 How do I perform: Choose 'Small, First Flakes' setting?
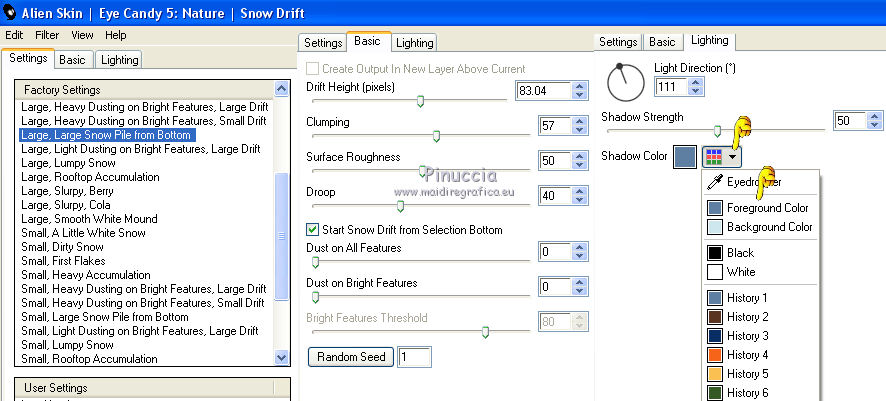(63, 261)
